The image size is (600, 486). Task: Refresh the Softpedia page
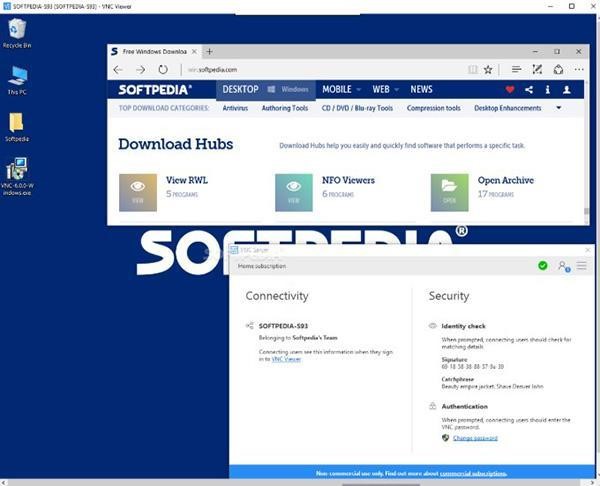click(x=163, y=70)
